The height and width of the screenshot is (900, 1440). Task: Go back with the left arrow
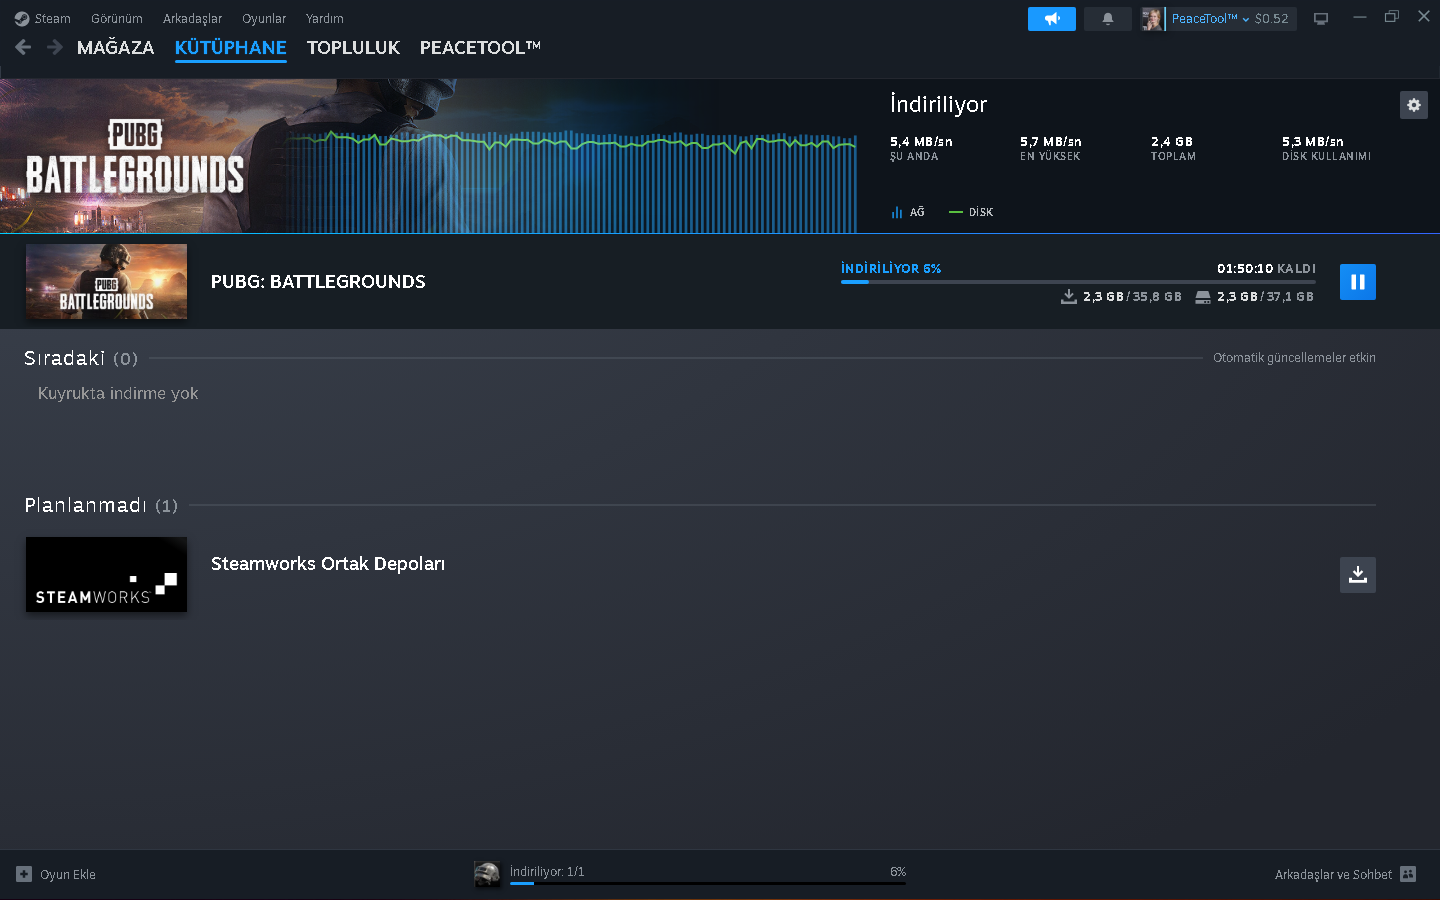click(23, 47)
